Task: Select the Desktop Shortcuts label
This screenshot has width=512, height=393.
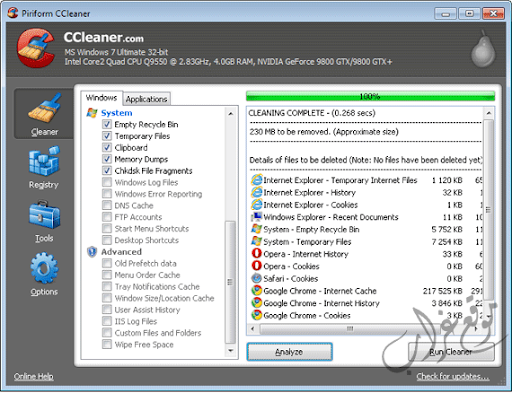Action: pyautogui.click(x=147, y=240)
